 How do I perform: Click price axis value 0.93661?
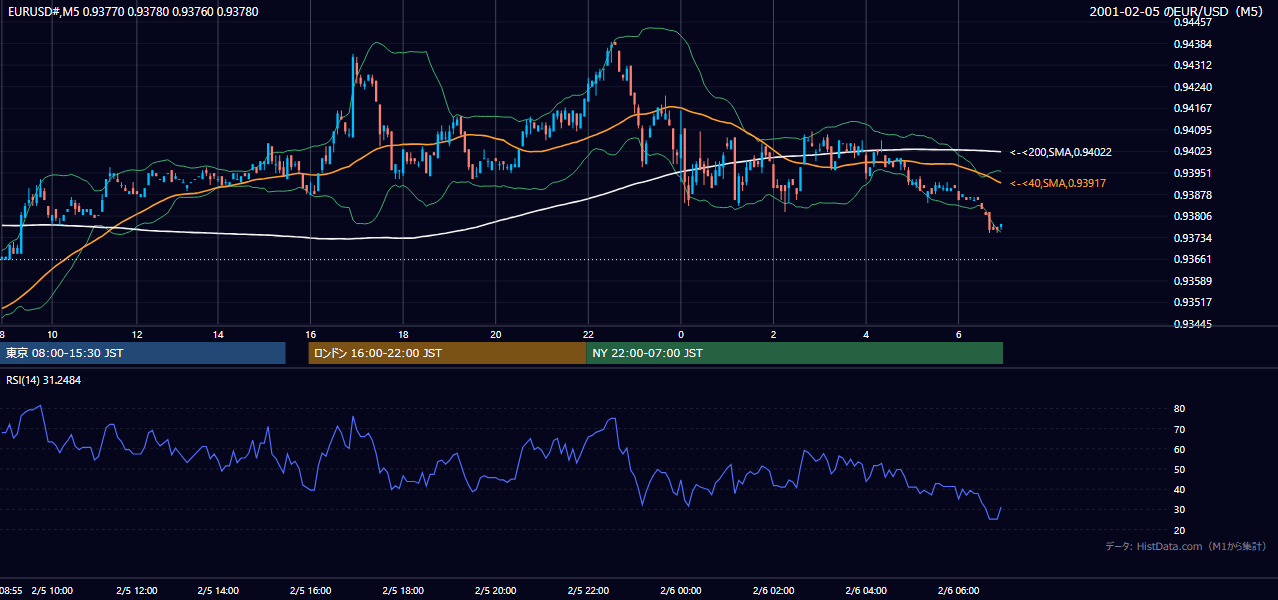tap(1194, 259)
